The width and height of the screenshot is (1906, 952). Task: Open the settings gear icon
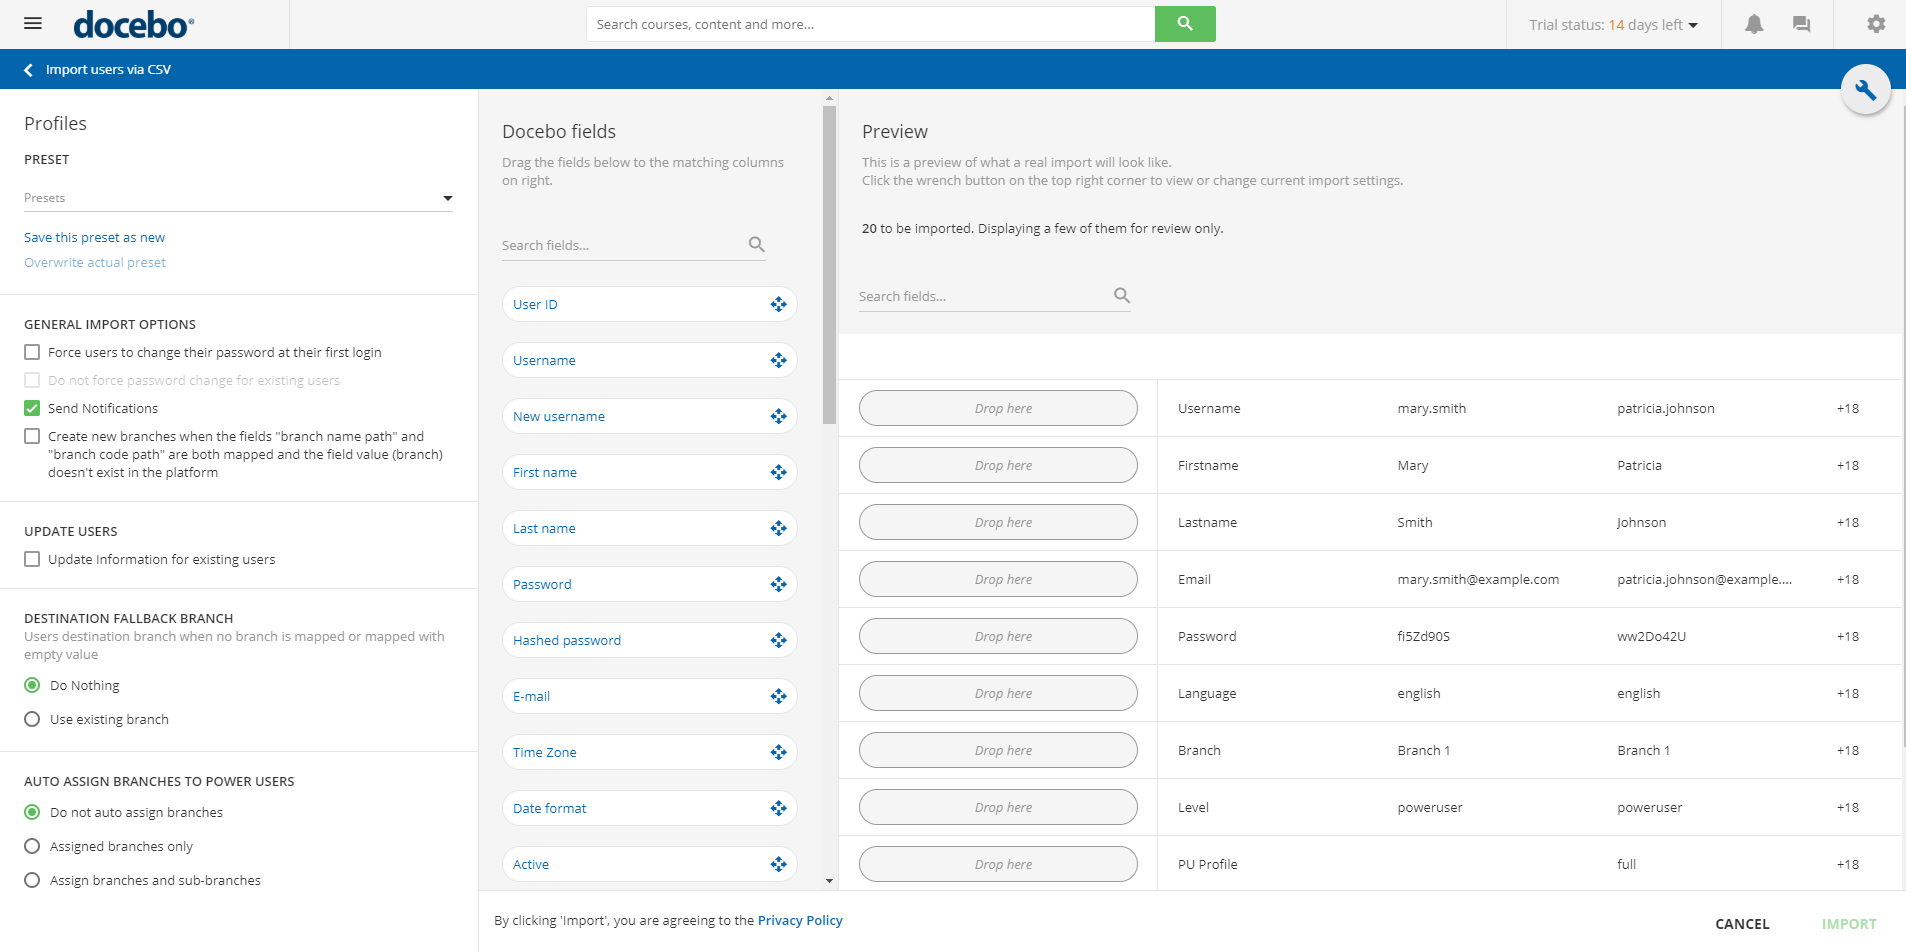click(x=1877, y=23)
